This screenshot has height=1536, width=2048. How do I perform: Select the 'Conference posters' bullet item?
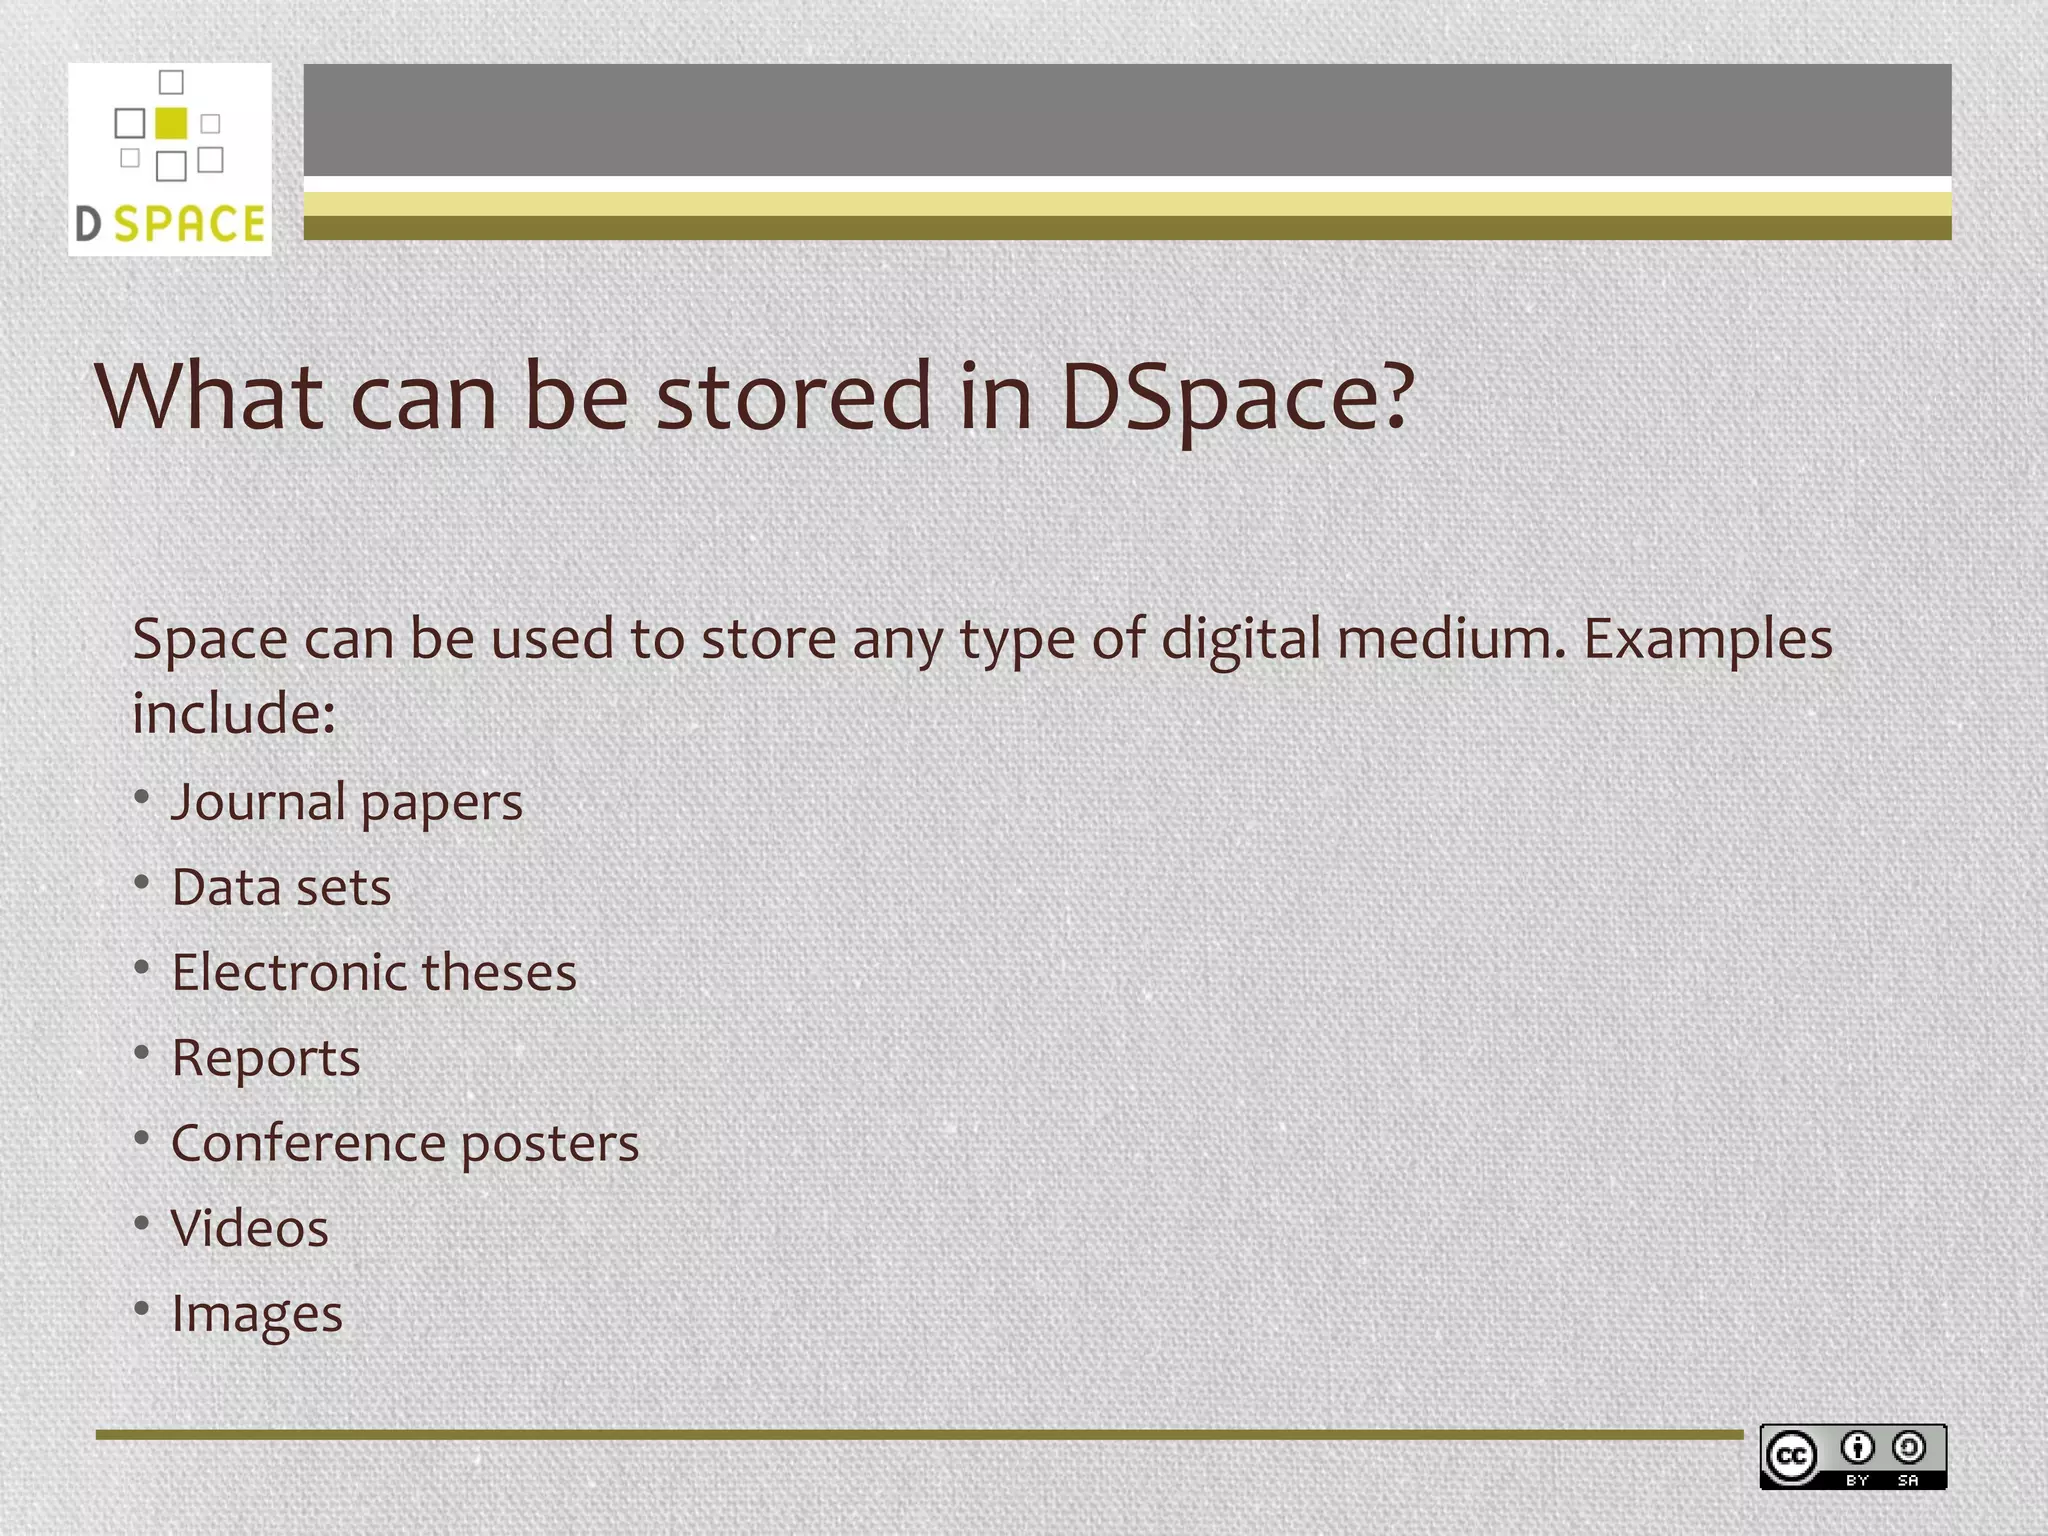405,1143
